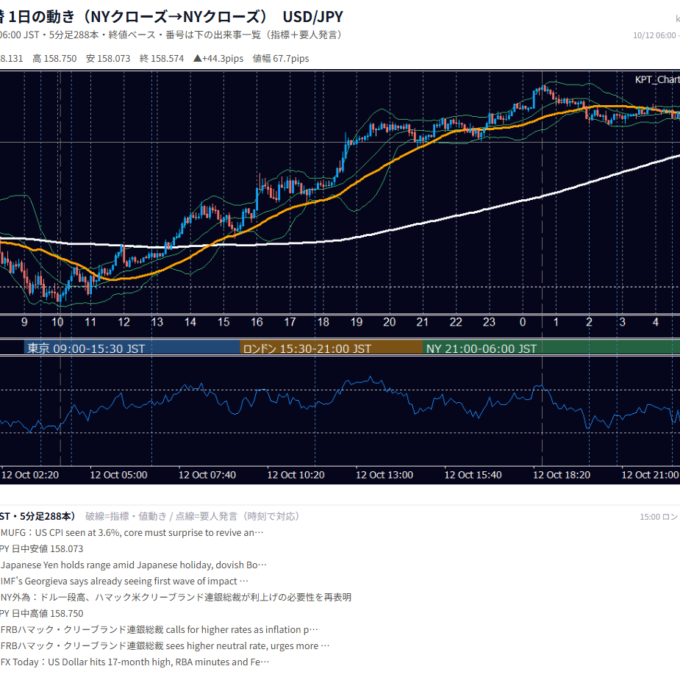
Task: Click the high value 高 158.750
Action: pos(55,59)
